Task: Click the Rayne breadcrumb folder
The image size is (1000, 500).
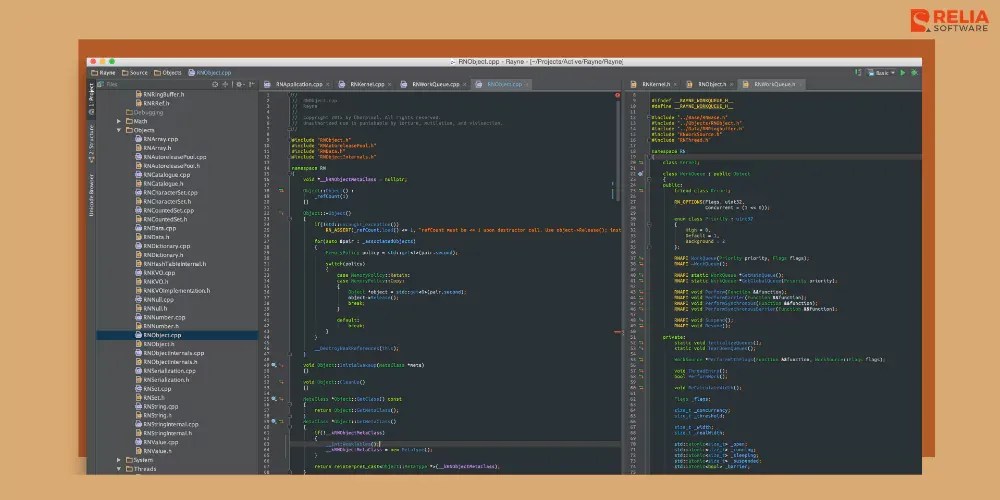Action: coord(103,73)
